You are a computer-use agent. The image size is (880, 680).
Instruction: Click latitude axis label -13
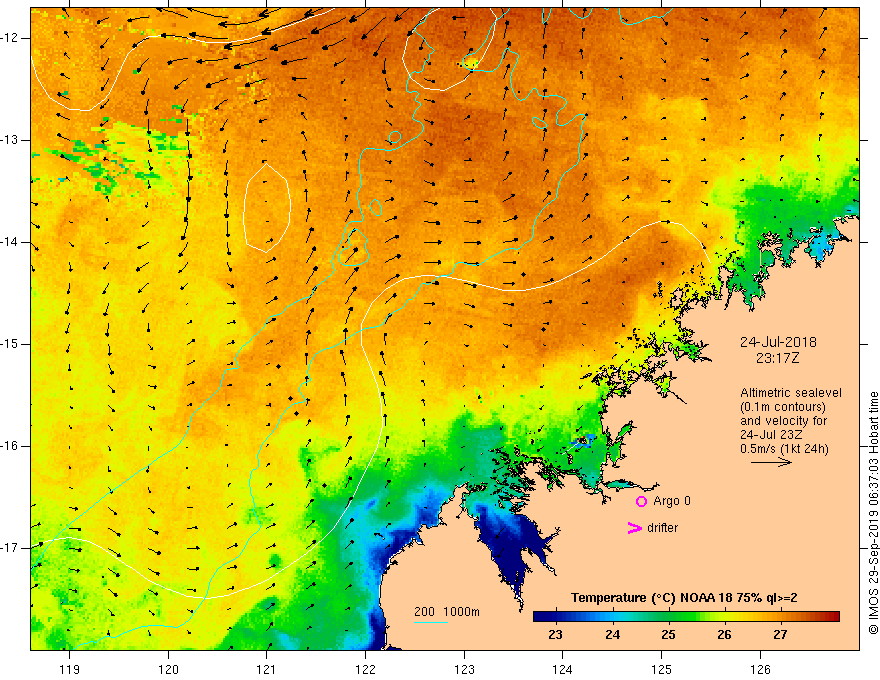tap(10, 140)
